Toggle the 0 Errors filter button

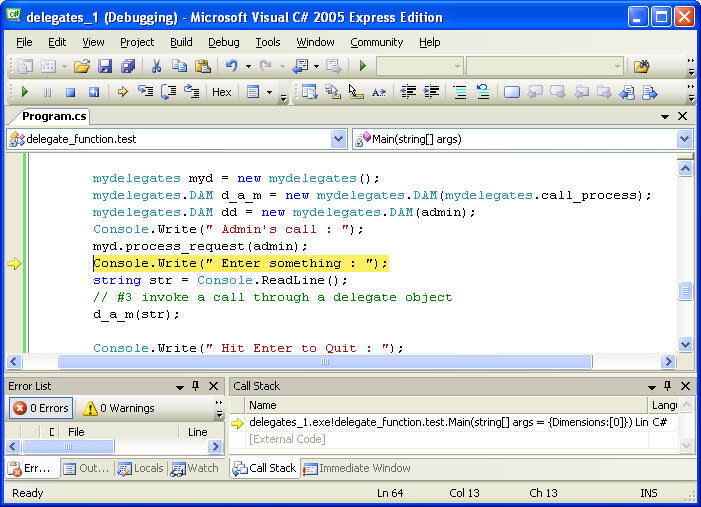(x=41, y=408)
